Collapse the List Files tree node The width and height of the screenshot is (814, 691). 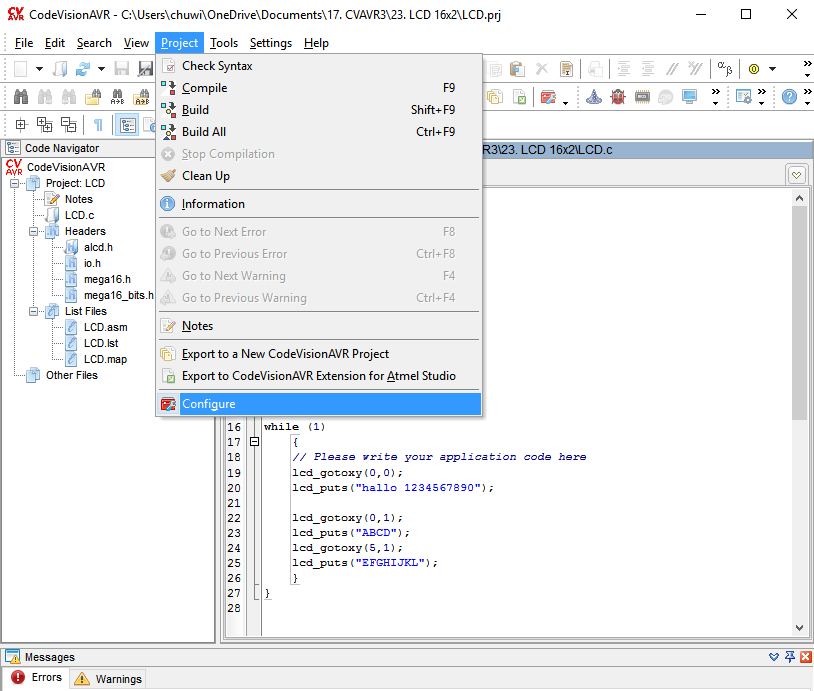[33, 311]
